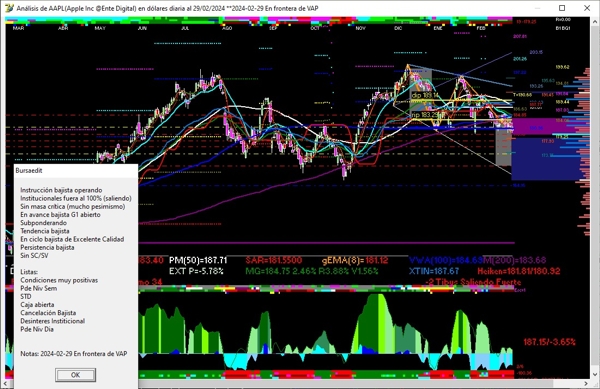
Task: Maximize the AAPL analysis window
Action: point(562,8)
